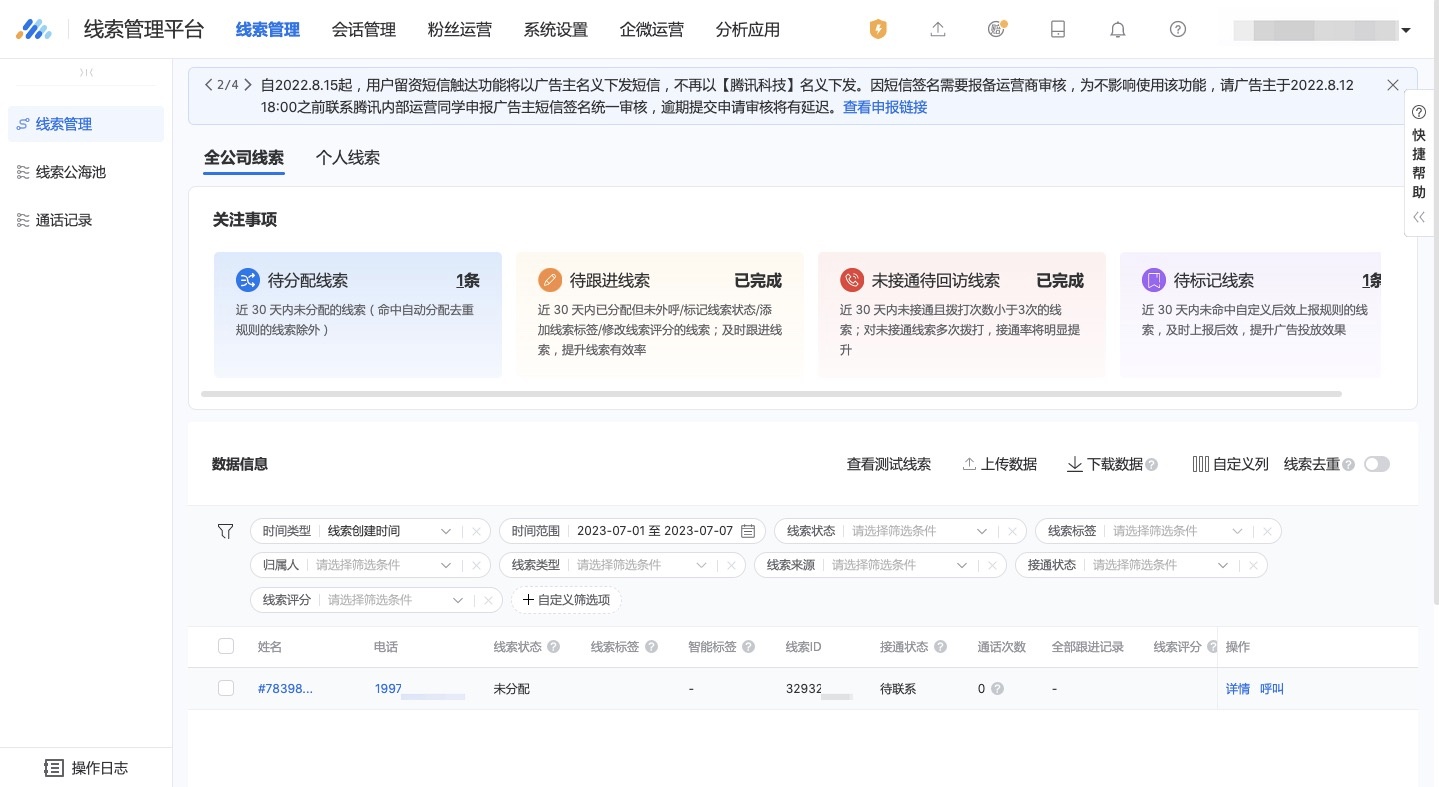Enable the 线索去重 toggle switch

1376,464
